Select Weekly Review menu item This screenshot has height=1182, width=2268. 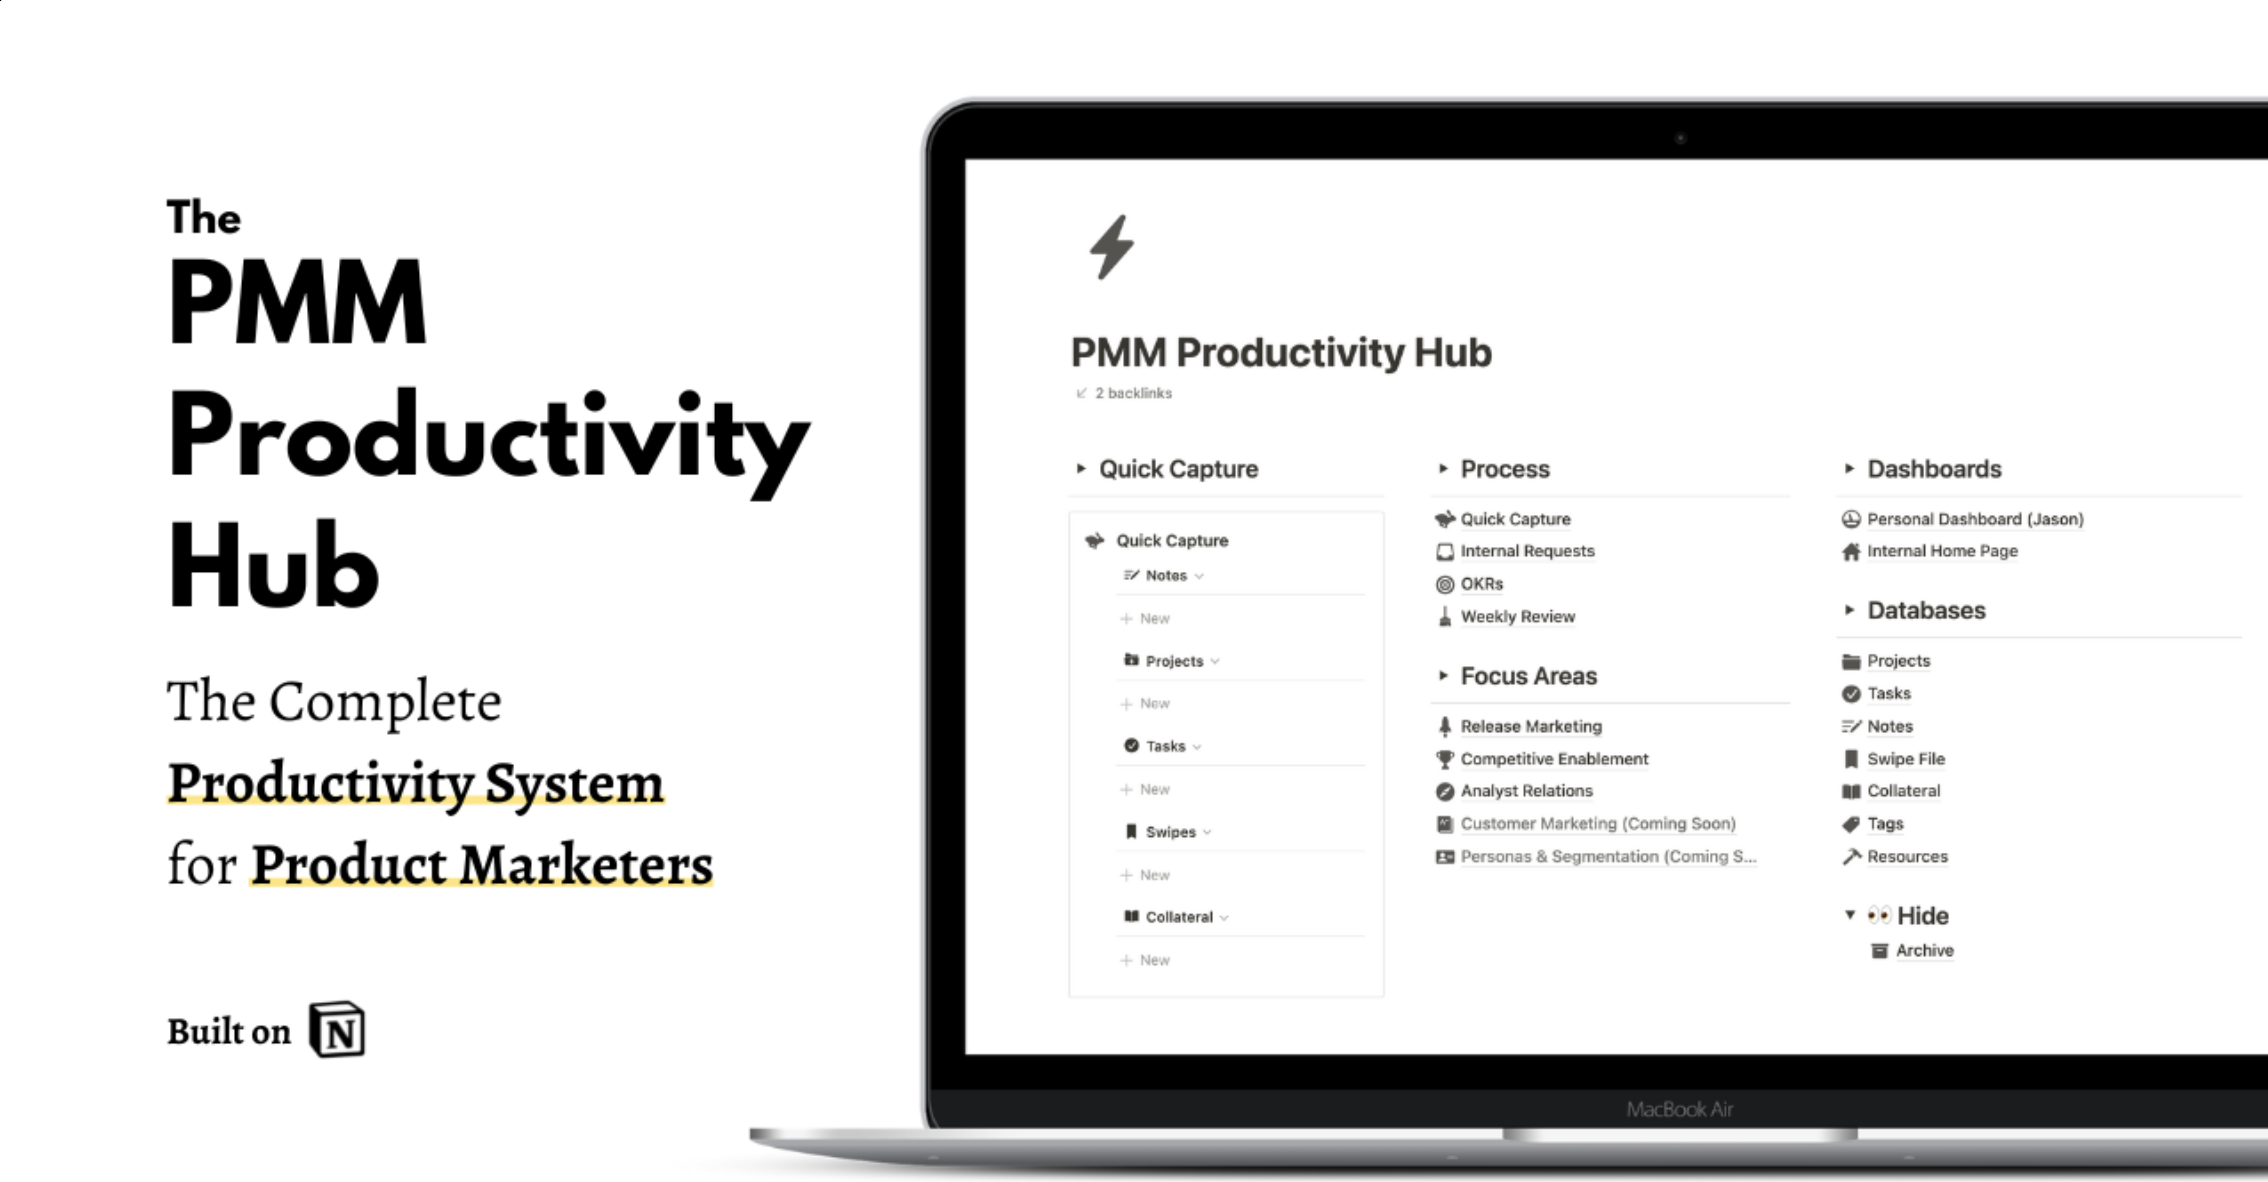coord(1516,615)
